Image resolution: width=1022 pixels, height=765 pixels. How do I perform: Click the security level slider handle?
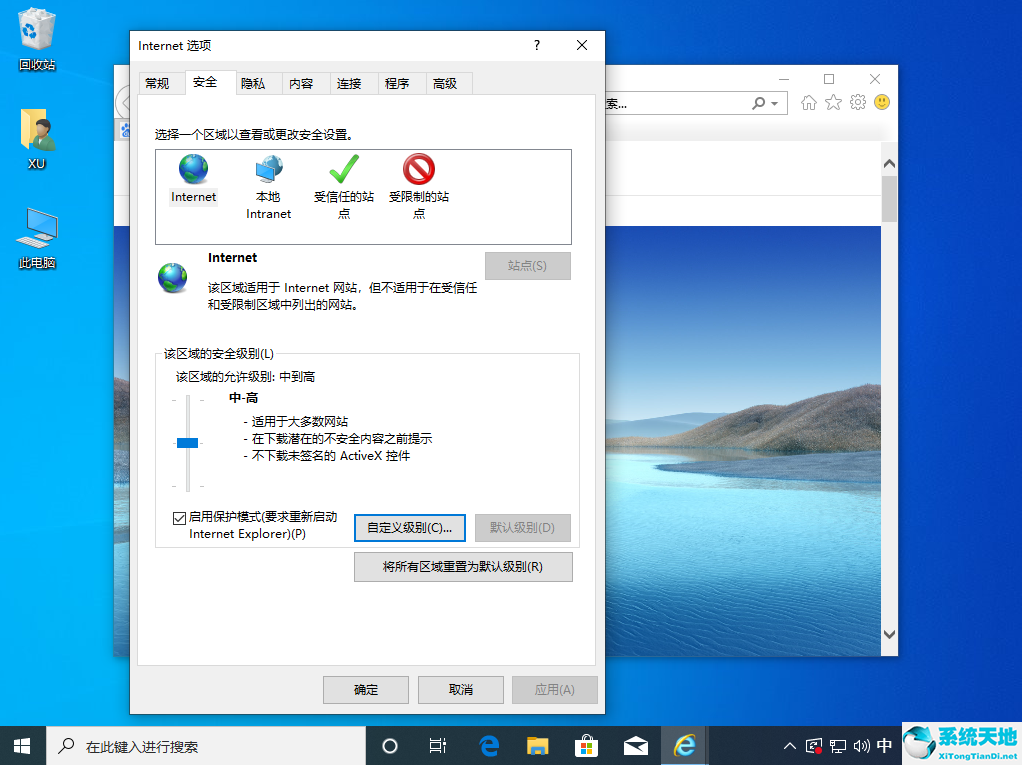click(188, 441)
